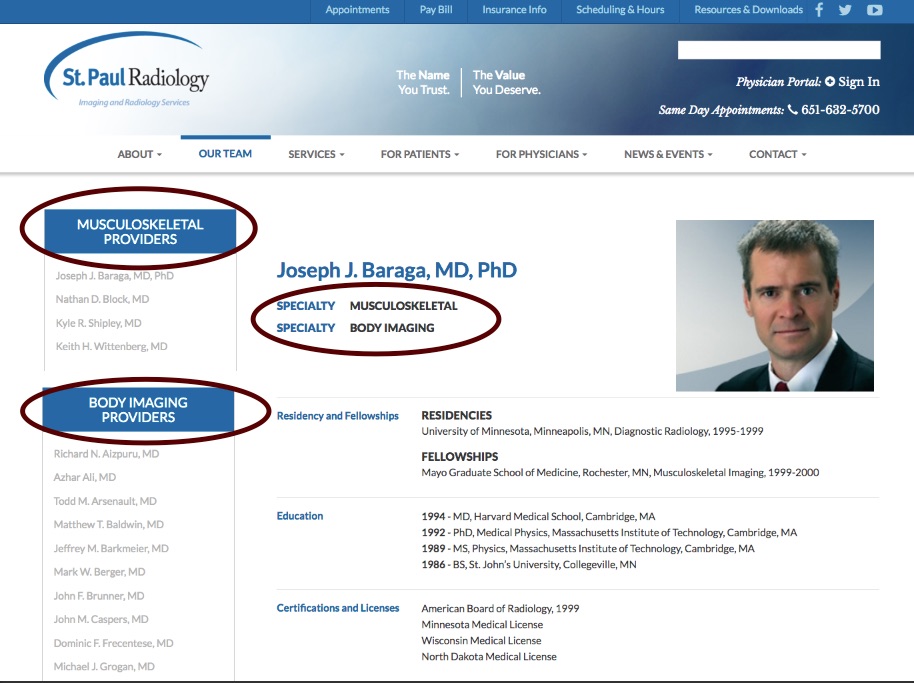Expand the News & Events menu
The width and height of the screenshot is (914, 683).
pos(668,155)
